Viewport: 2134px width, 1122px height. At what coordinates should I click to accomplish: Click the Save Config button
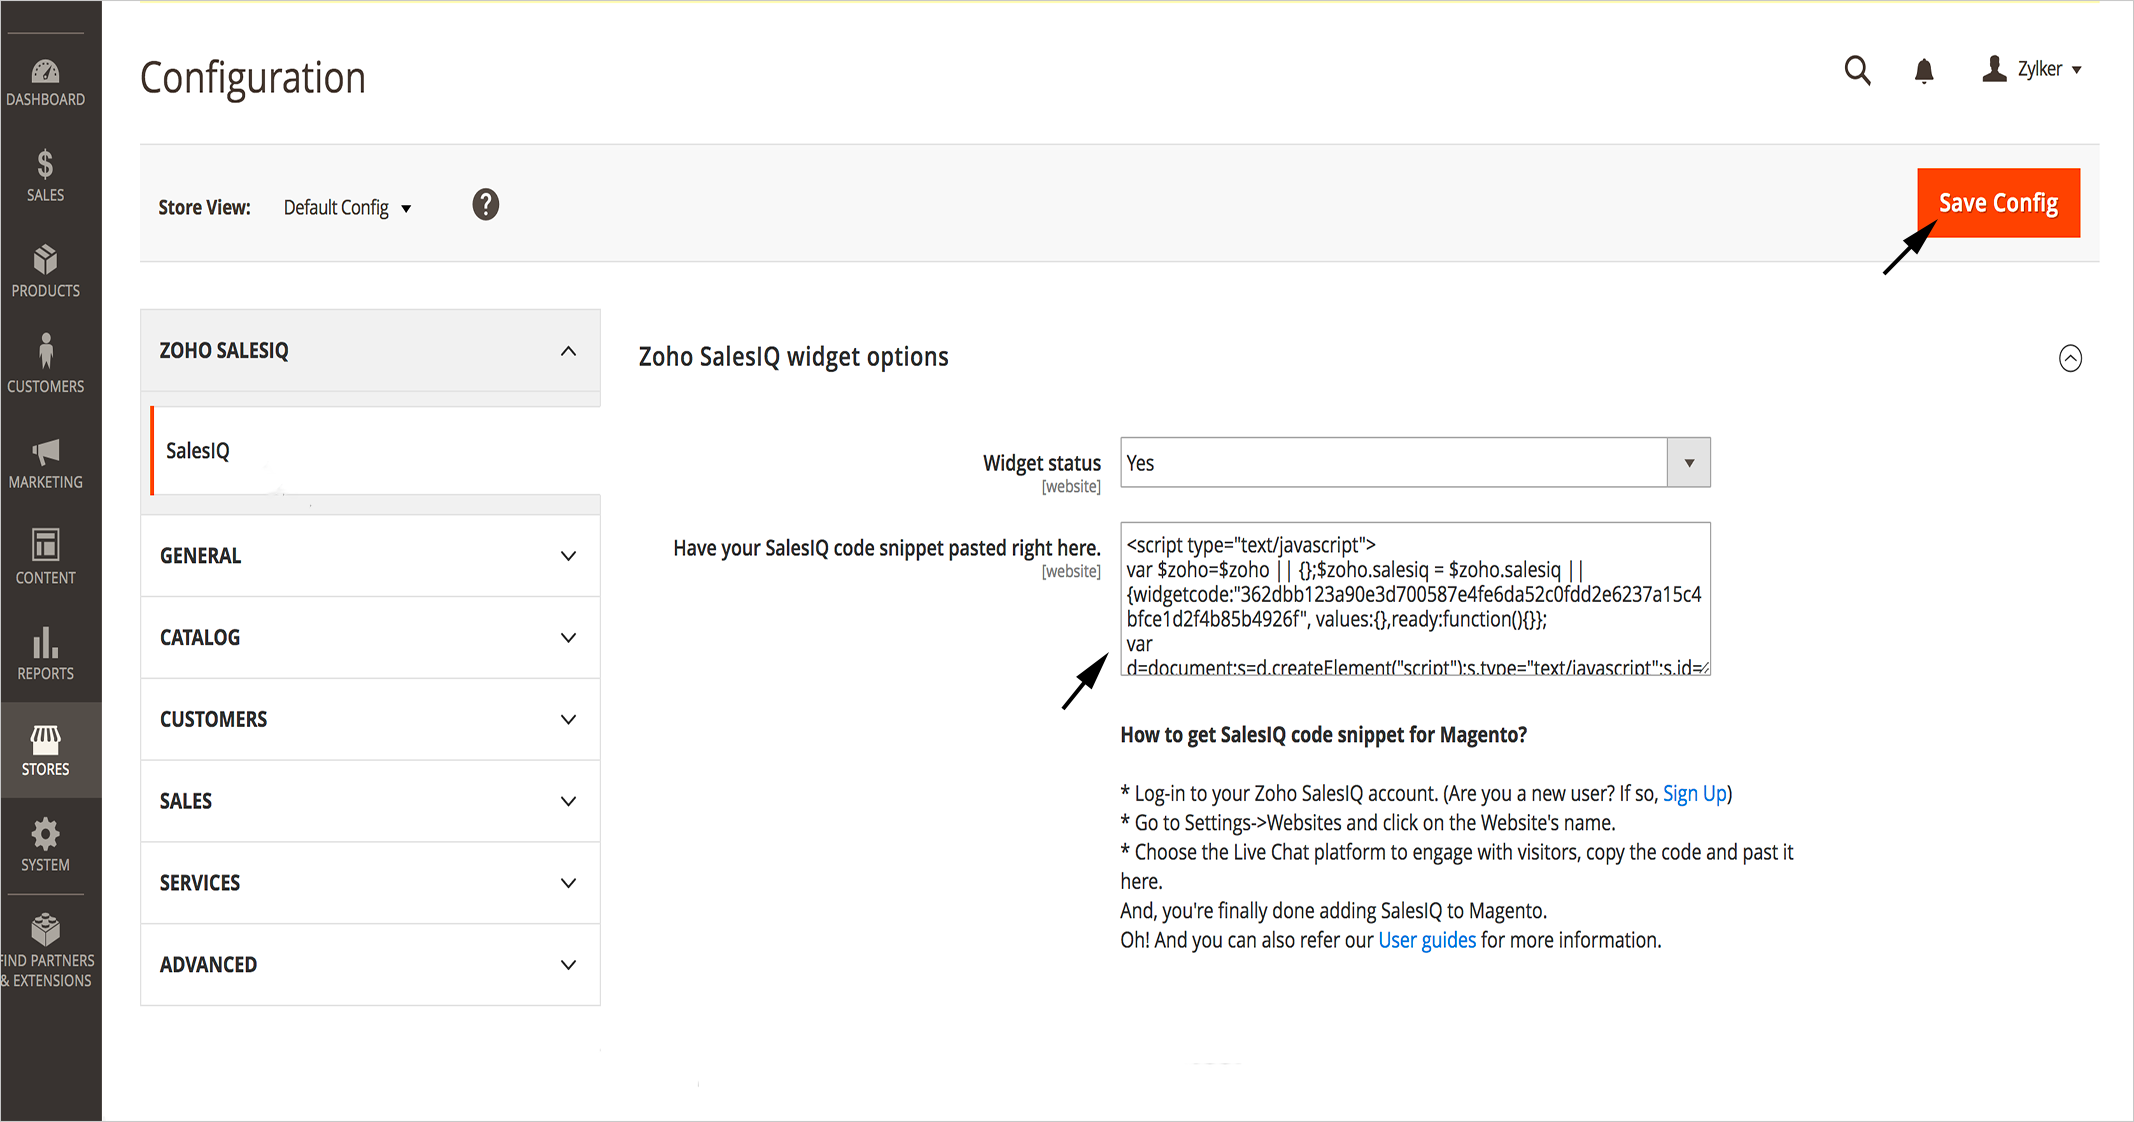(x=1998, y=203)
